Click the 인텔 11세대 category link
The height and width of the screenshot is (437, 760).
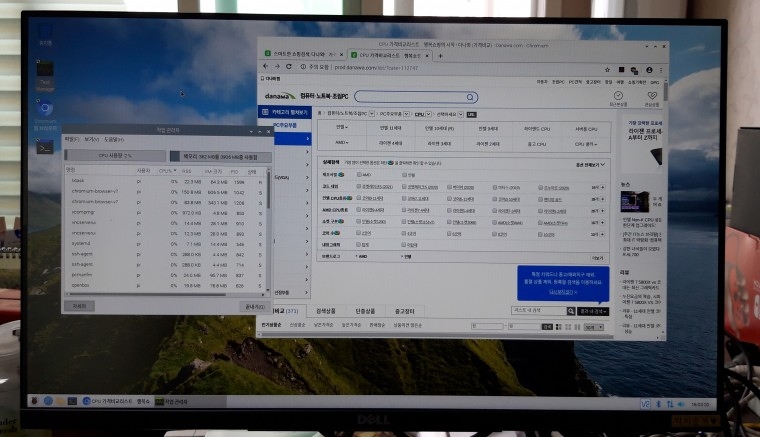pyautogui.click(x=390, y=128)
